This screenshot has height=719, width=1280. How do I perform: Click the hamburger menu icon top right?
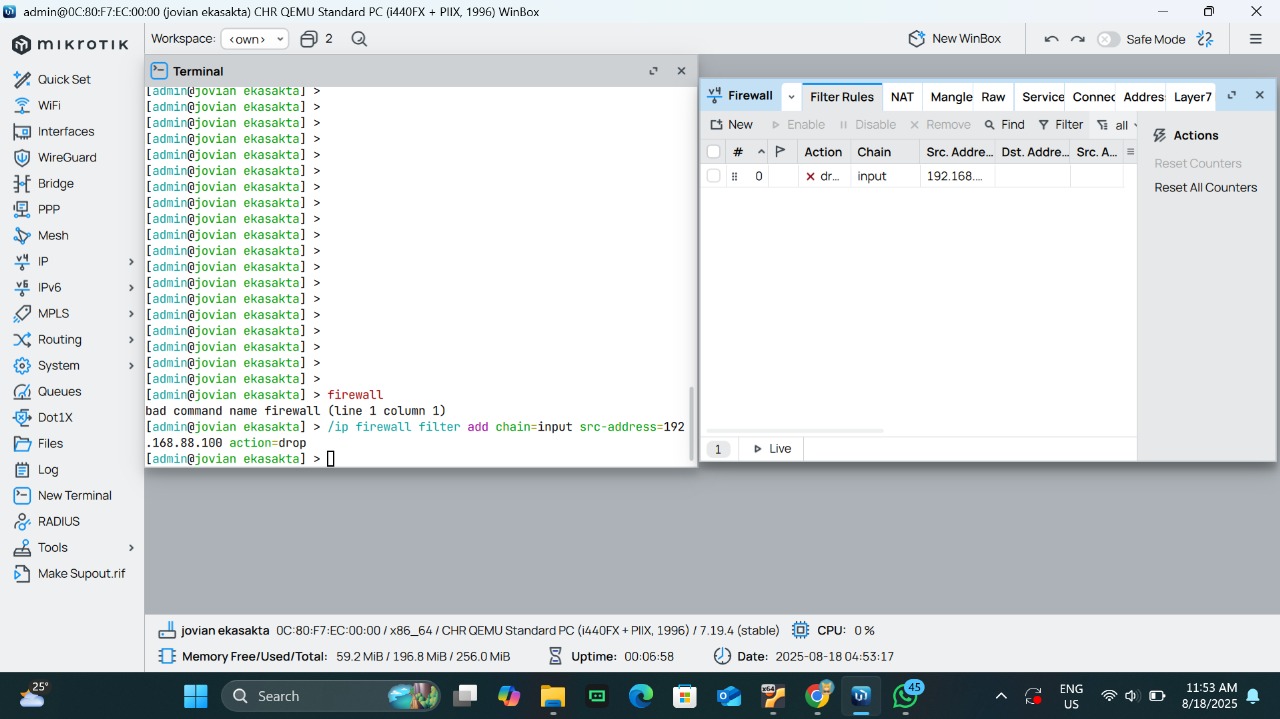(x=1255, y=39)
